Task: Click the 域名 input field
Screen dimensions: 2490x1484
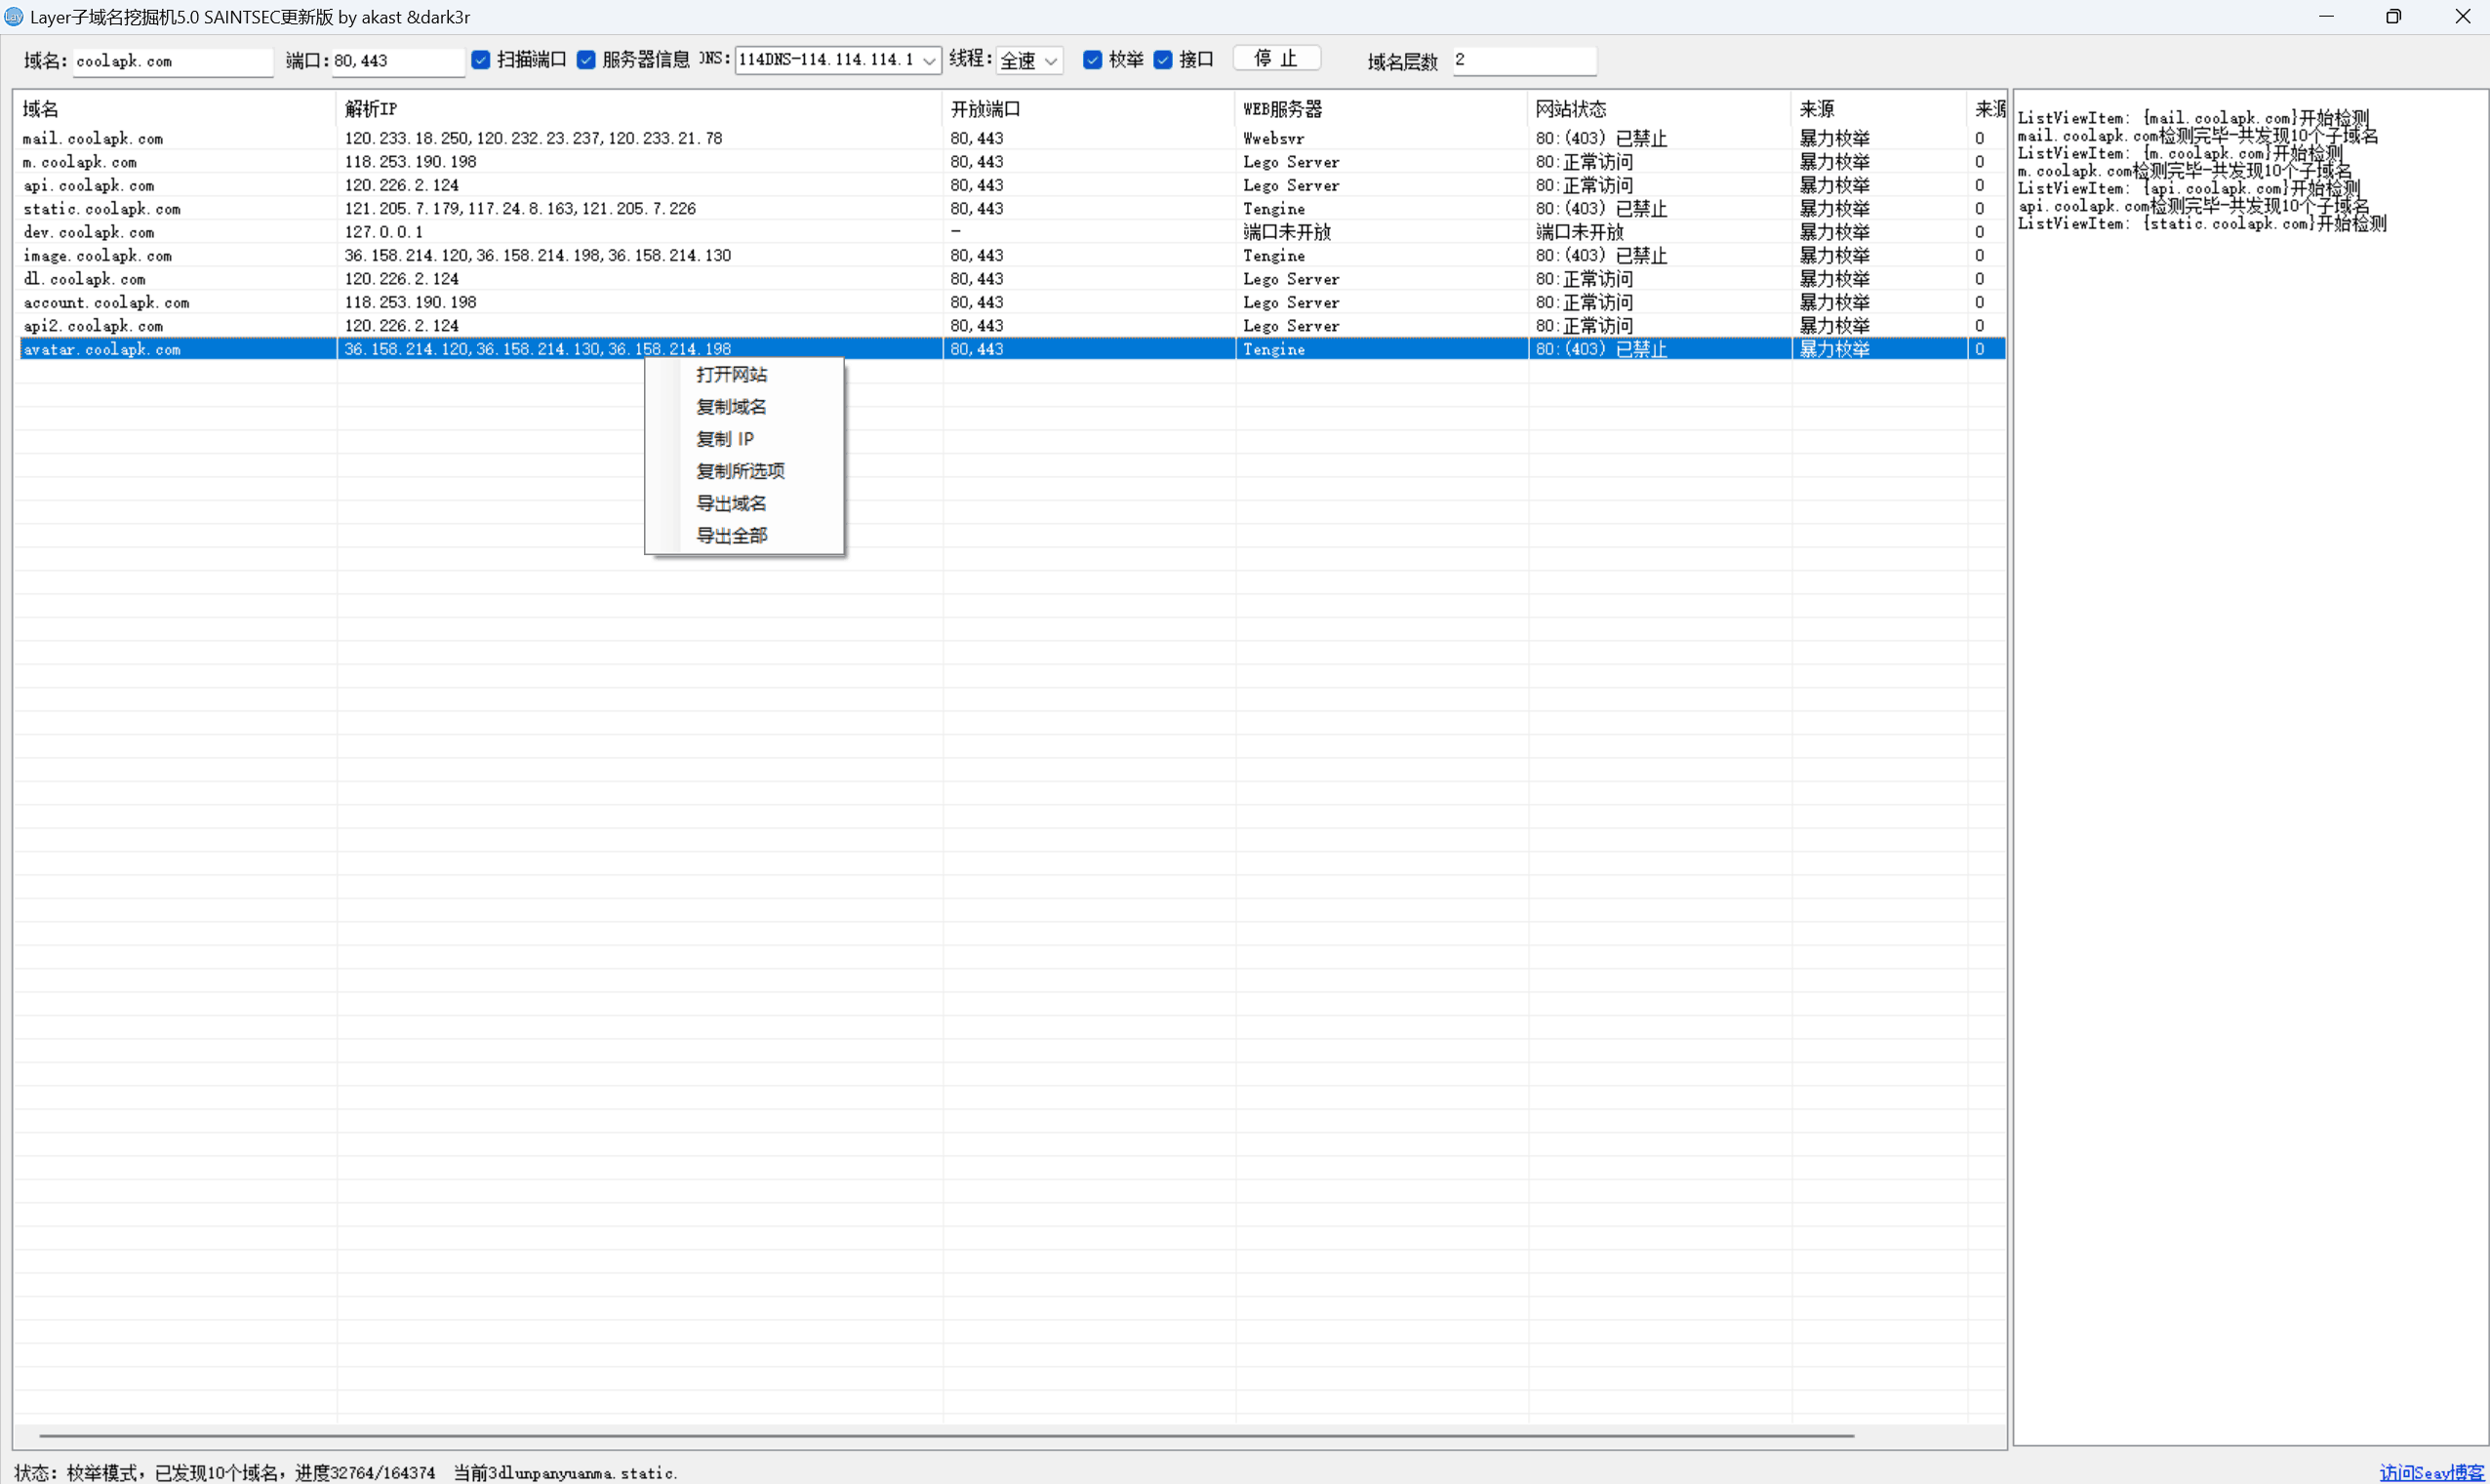Action: coord(172,61)
